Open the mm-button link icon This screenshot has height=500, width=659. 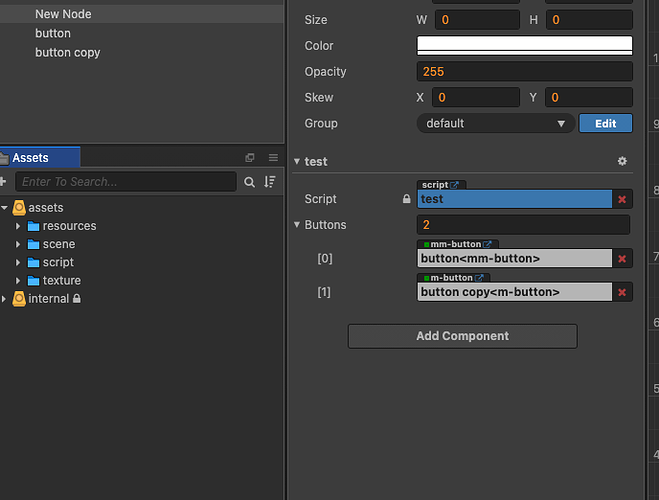(487, 244)
